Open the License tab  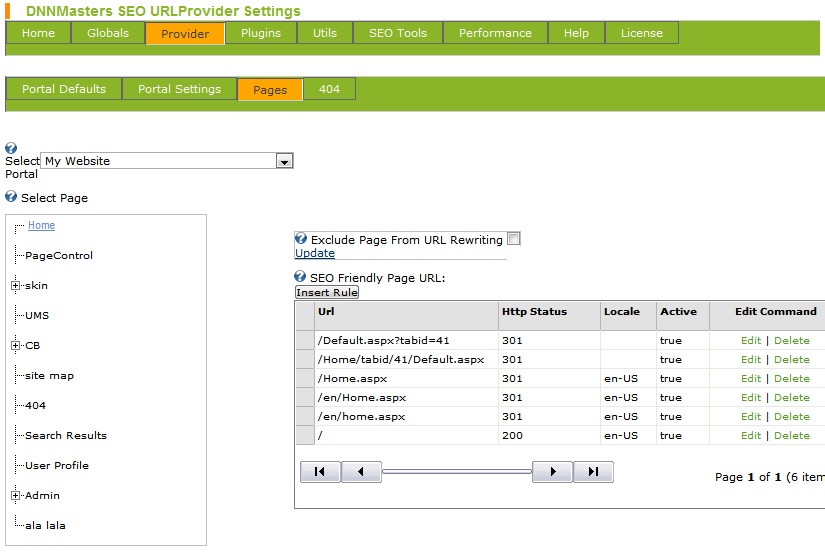[x=641, y=33]
